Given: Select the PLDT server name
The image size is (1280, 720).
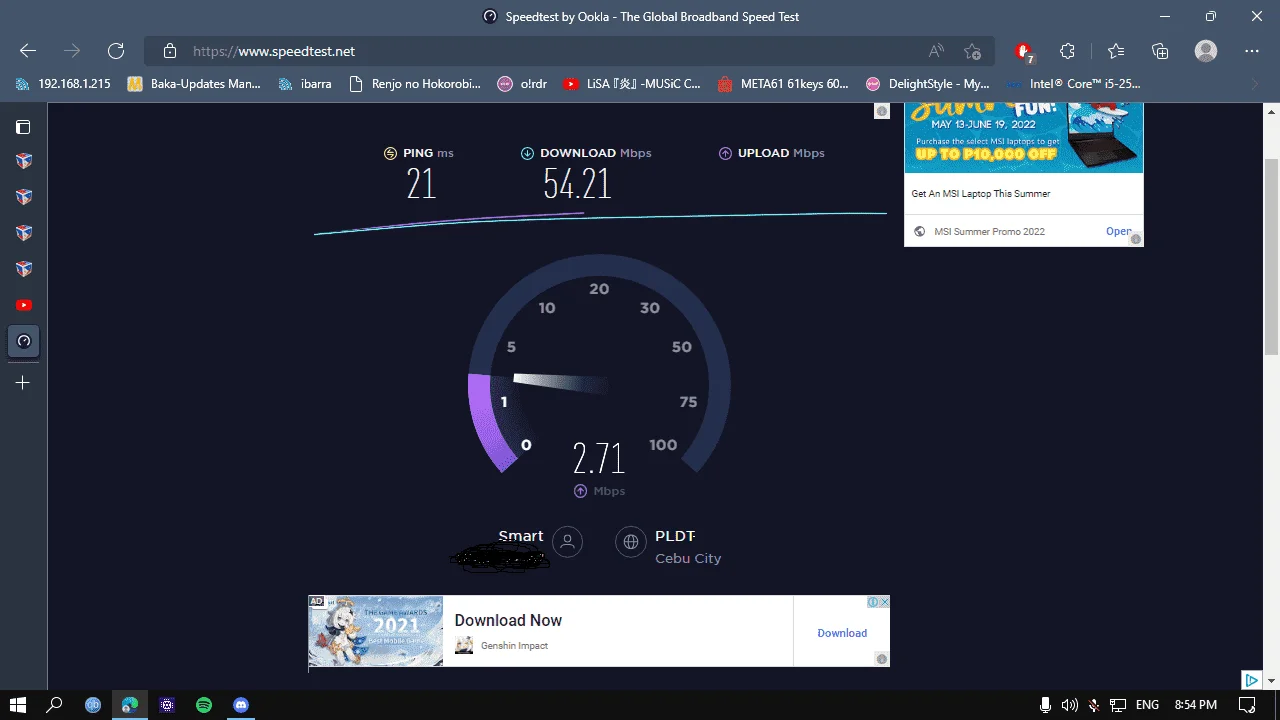Looking at the screenshot, I should coord(675,537).
